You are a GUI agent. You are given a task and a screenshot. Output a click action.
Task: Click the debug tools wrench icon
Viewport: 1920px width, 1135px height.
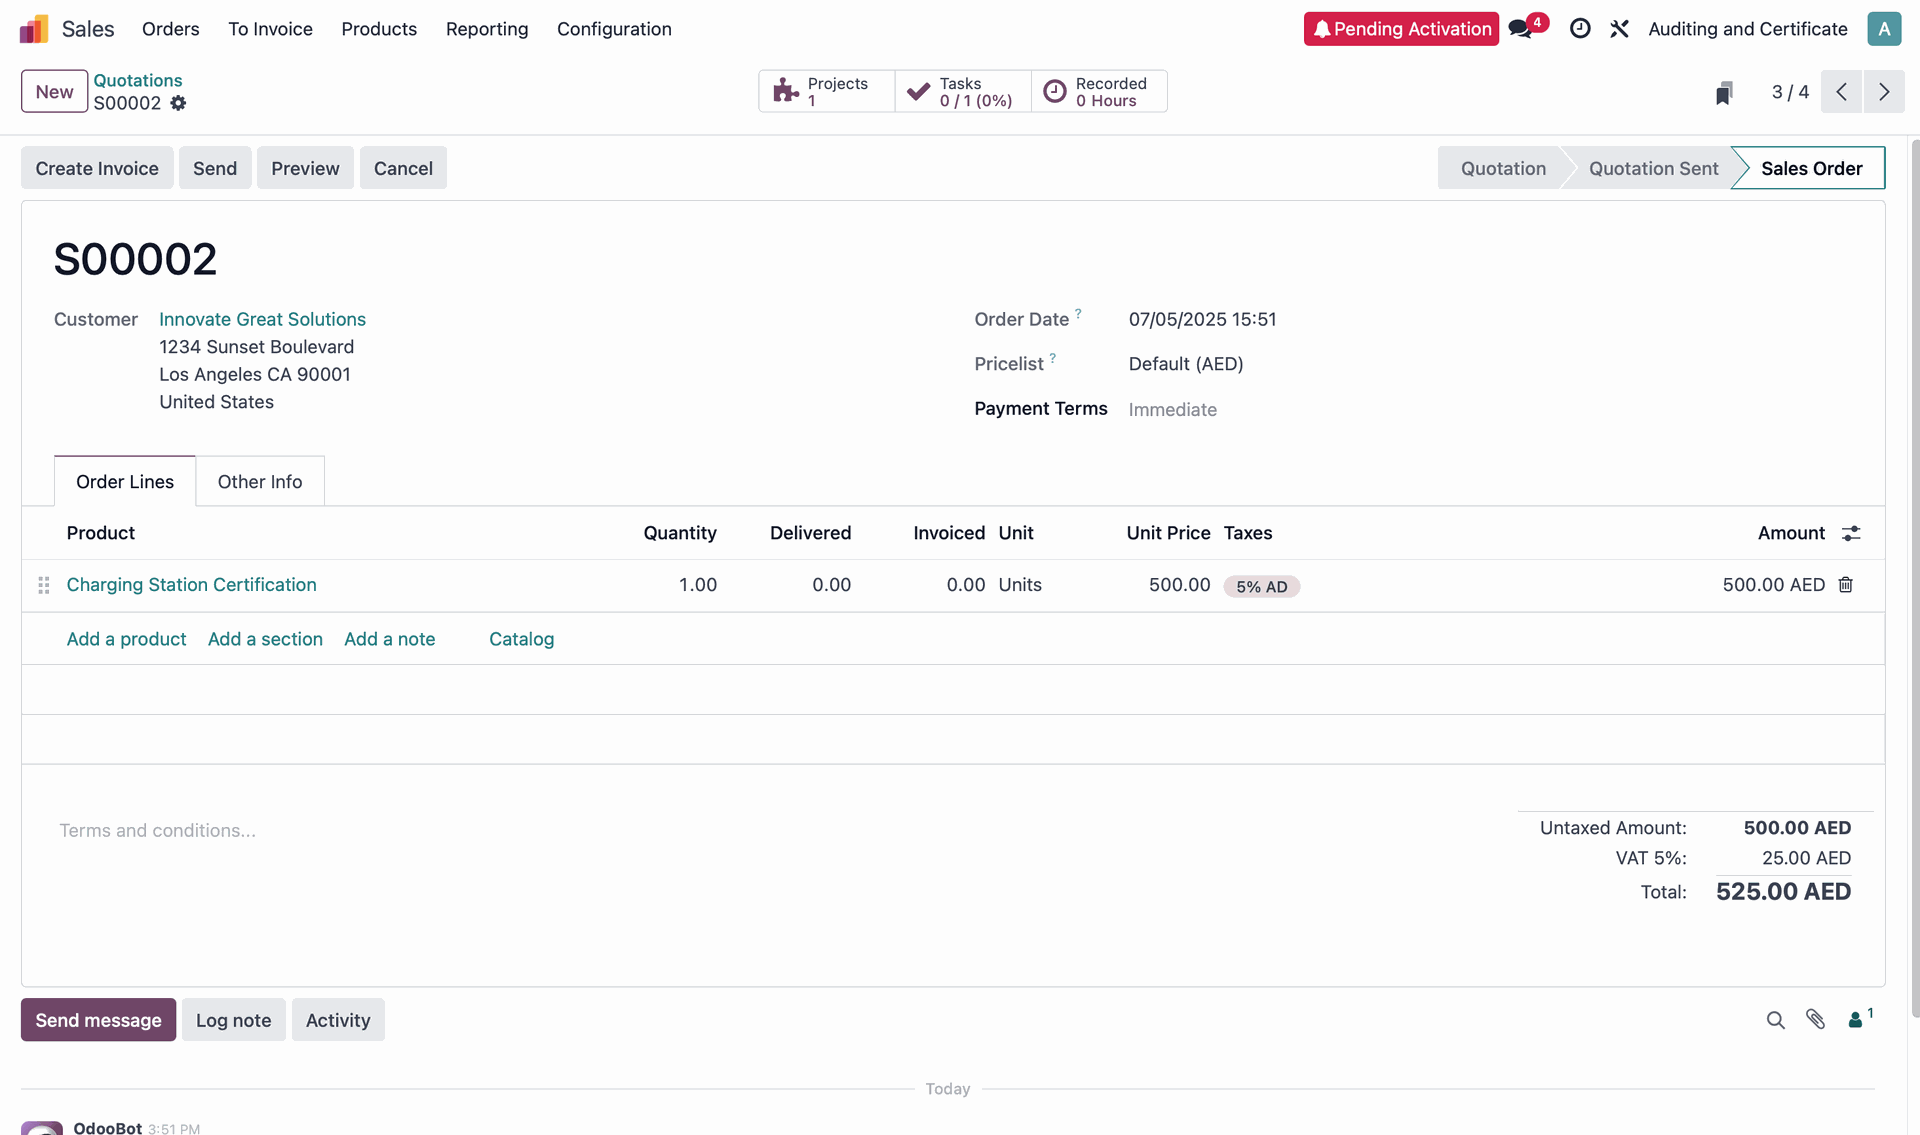1620,29
